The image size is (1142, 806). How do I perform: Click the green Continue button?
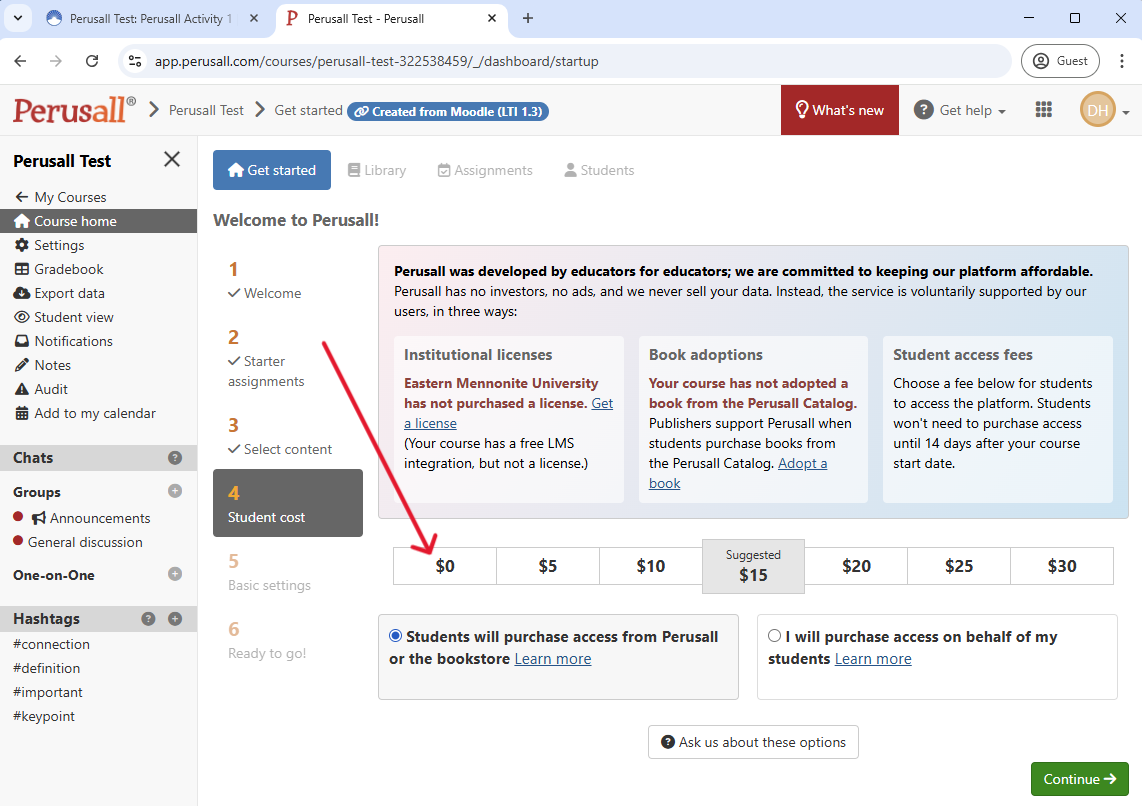(1079, 779)
